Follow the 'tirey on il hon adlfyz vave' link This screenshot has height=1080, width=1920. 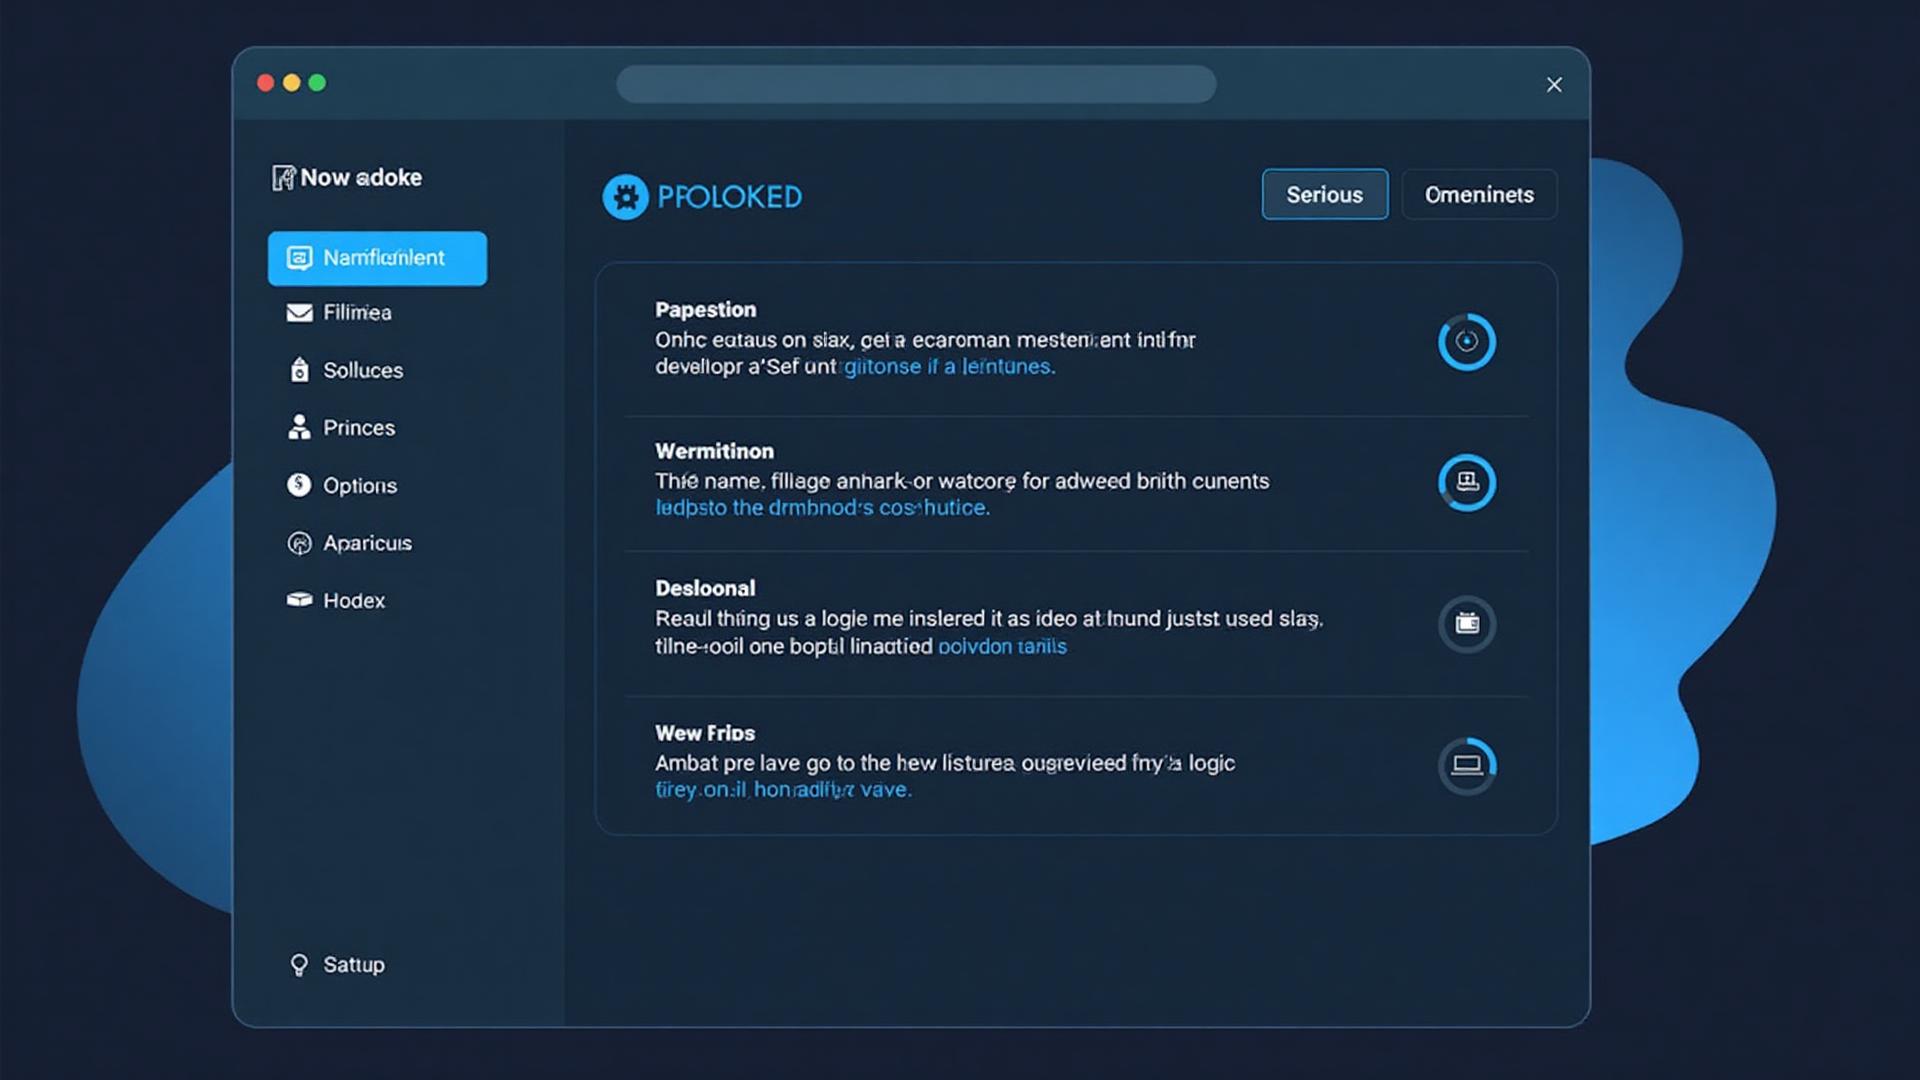coord(783,790)
